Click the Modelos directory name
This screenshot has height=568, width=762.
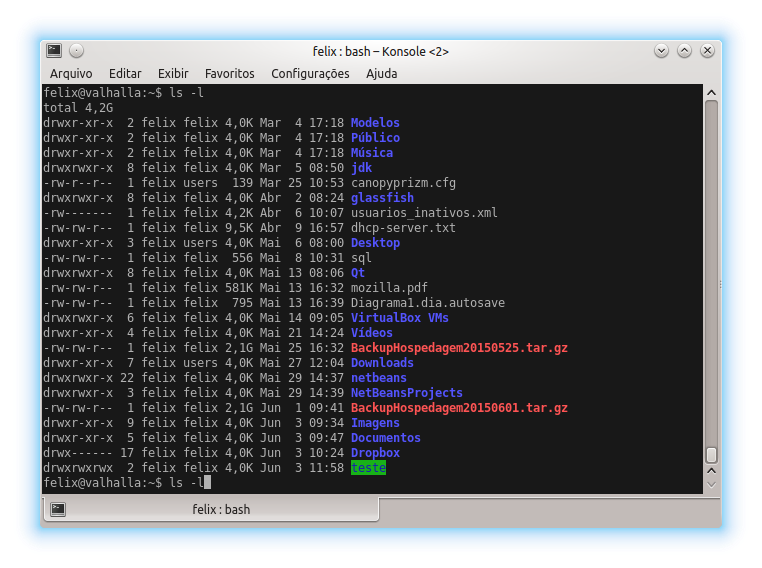click(375, 123)
